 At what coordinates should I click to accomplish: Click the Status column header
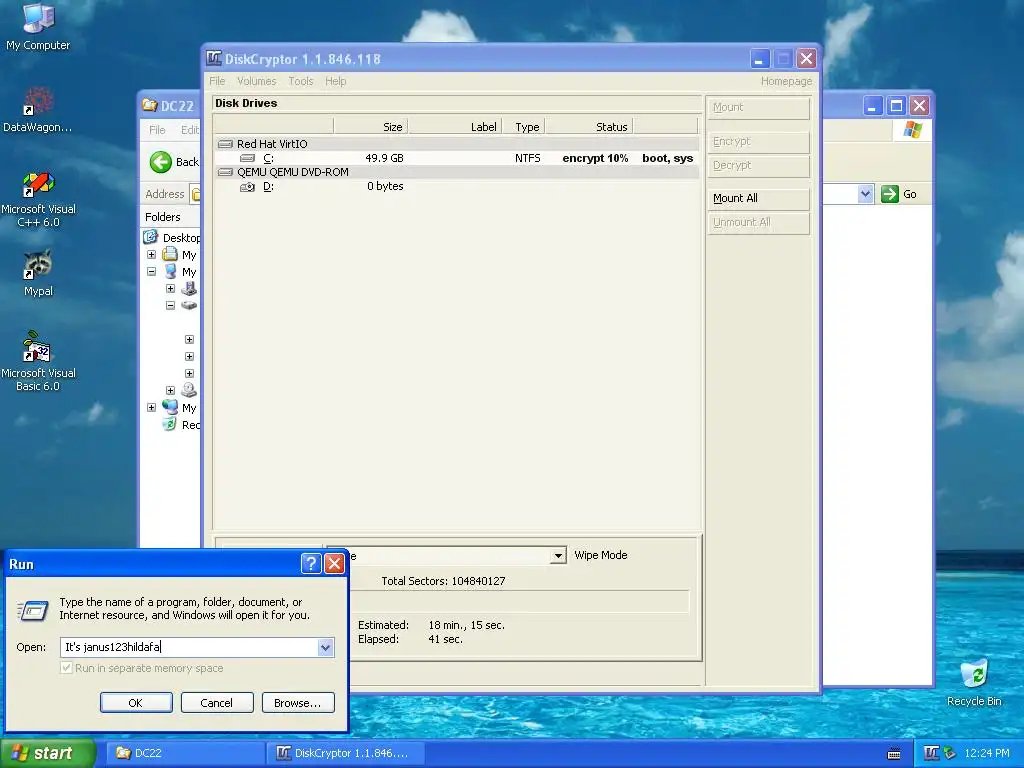point(589,127)
